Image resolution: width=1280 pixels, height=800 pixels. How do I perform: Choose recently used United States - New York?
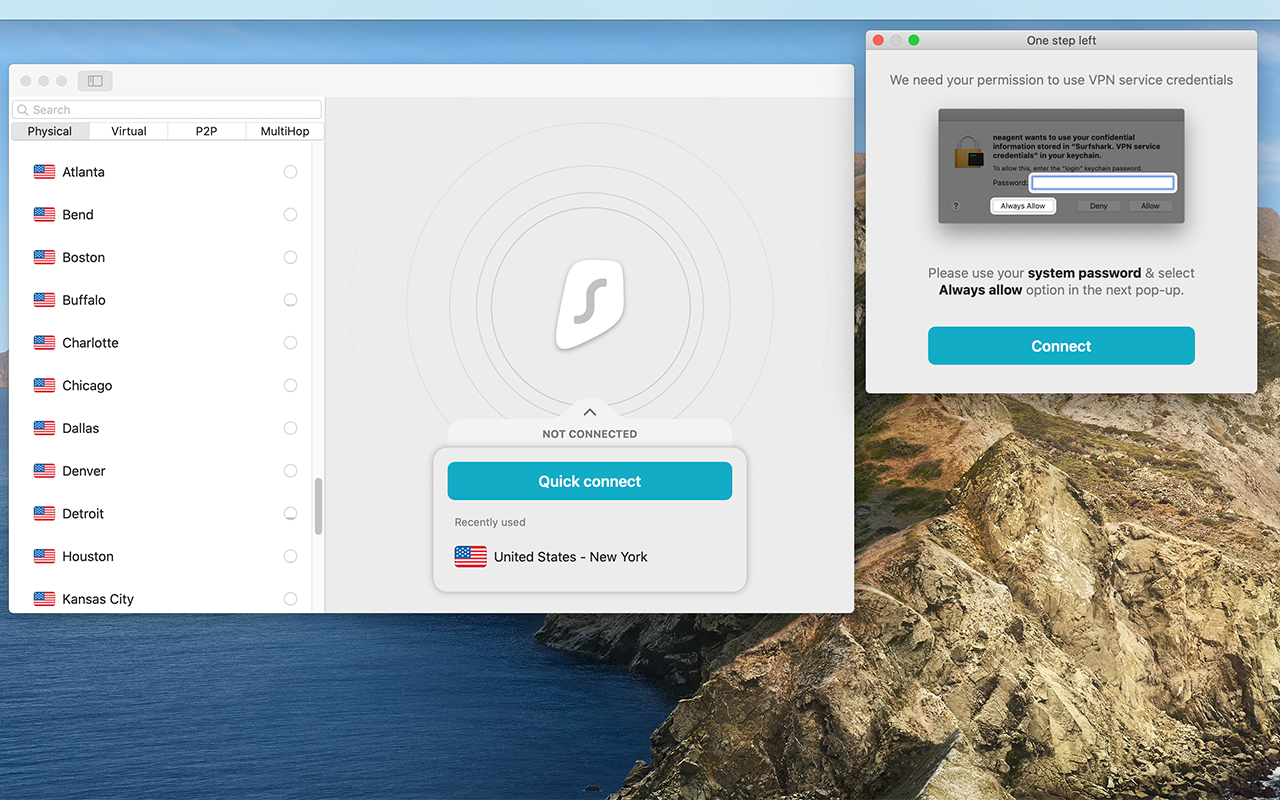[x=590, y=557]
